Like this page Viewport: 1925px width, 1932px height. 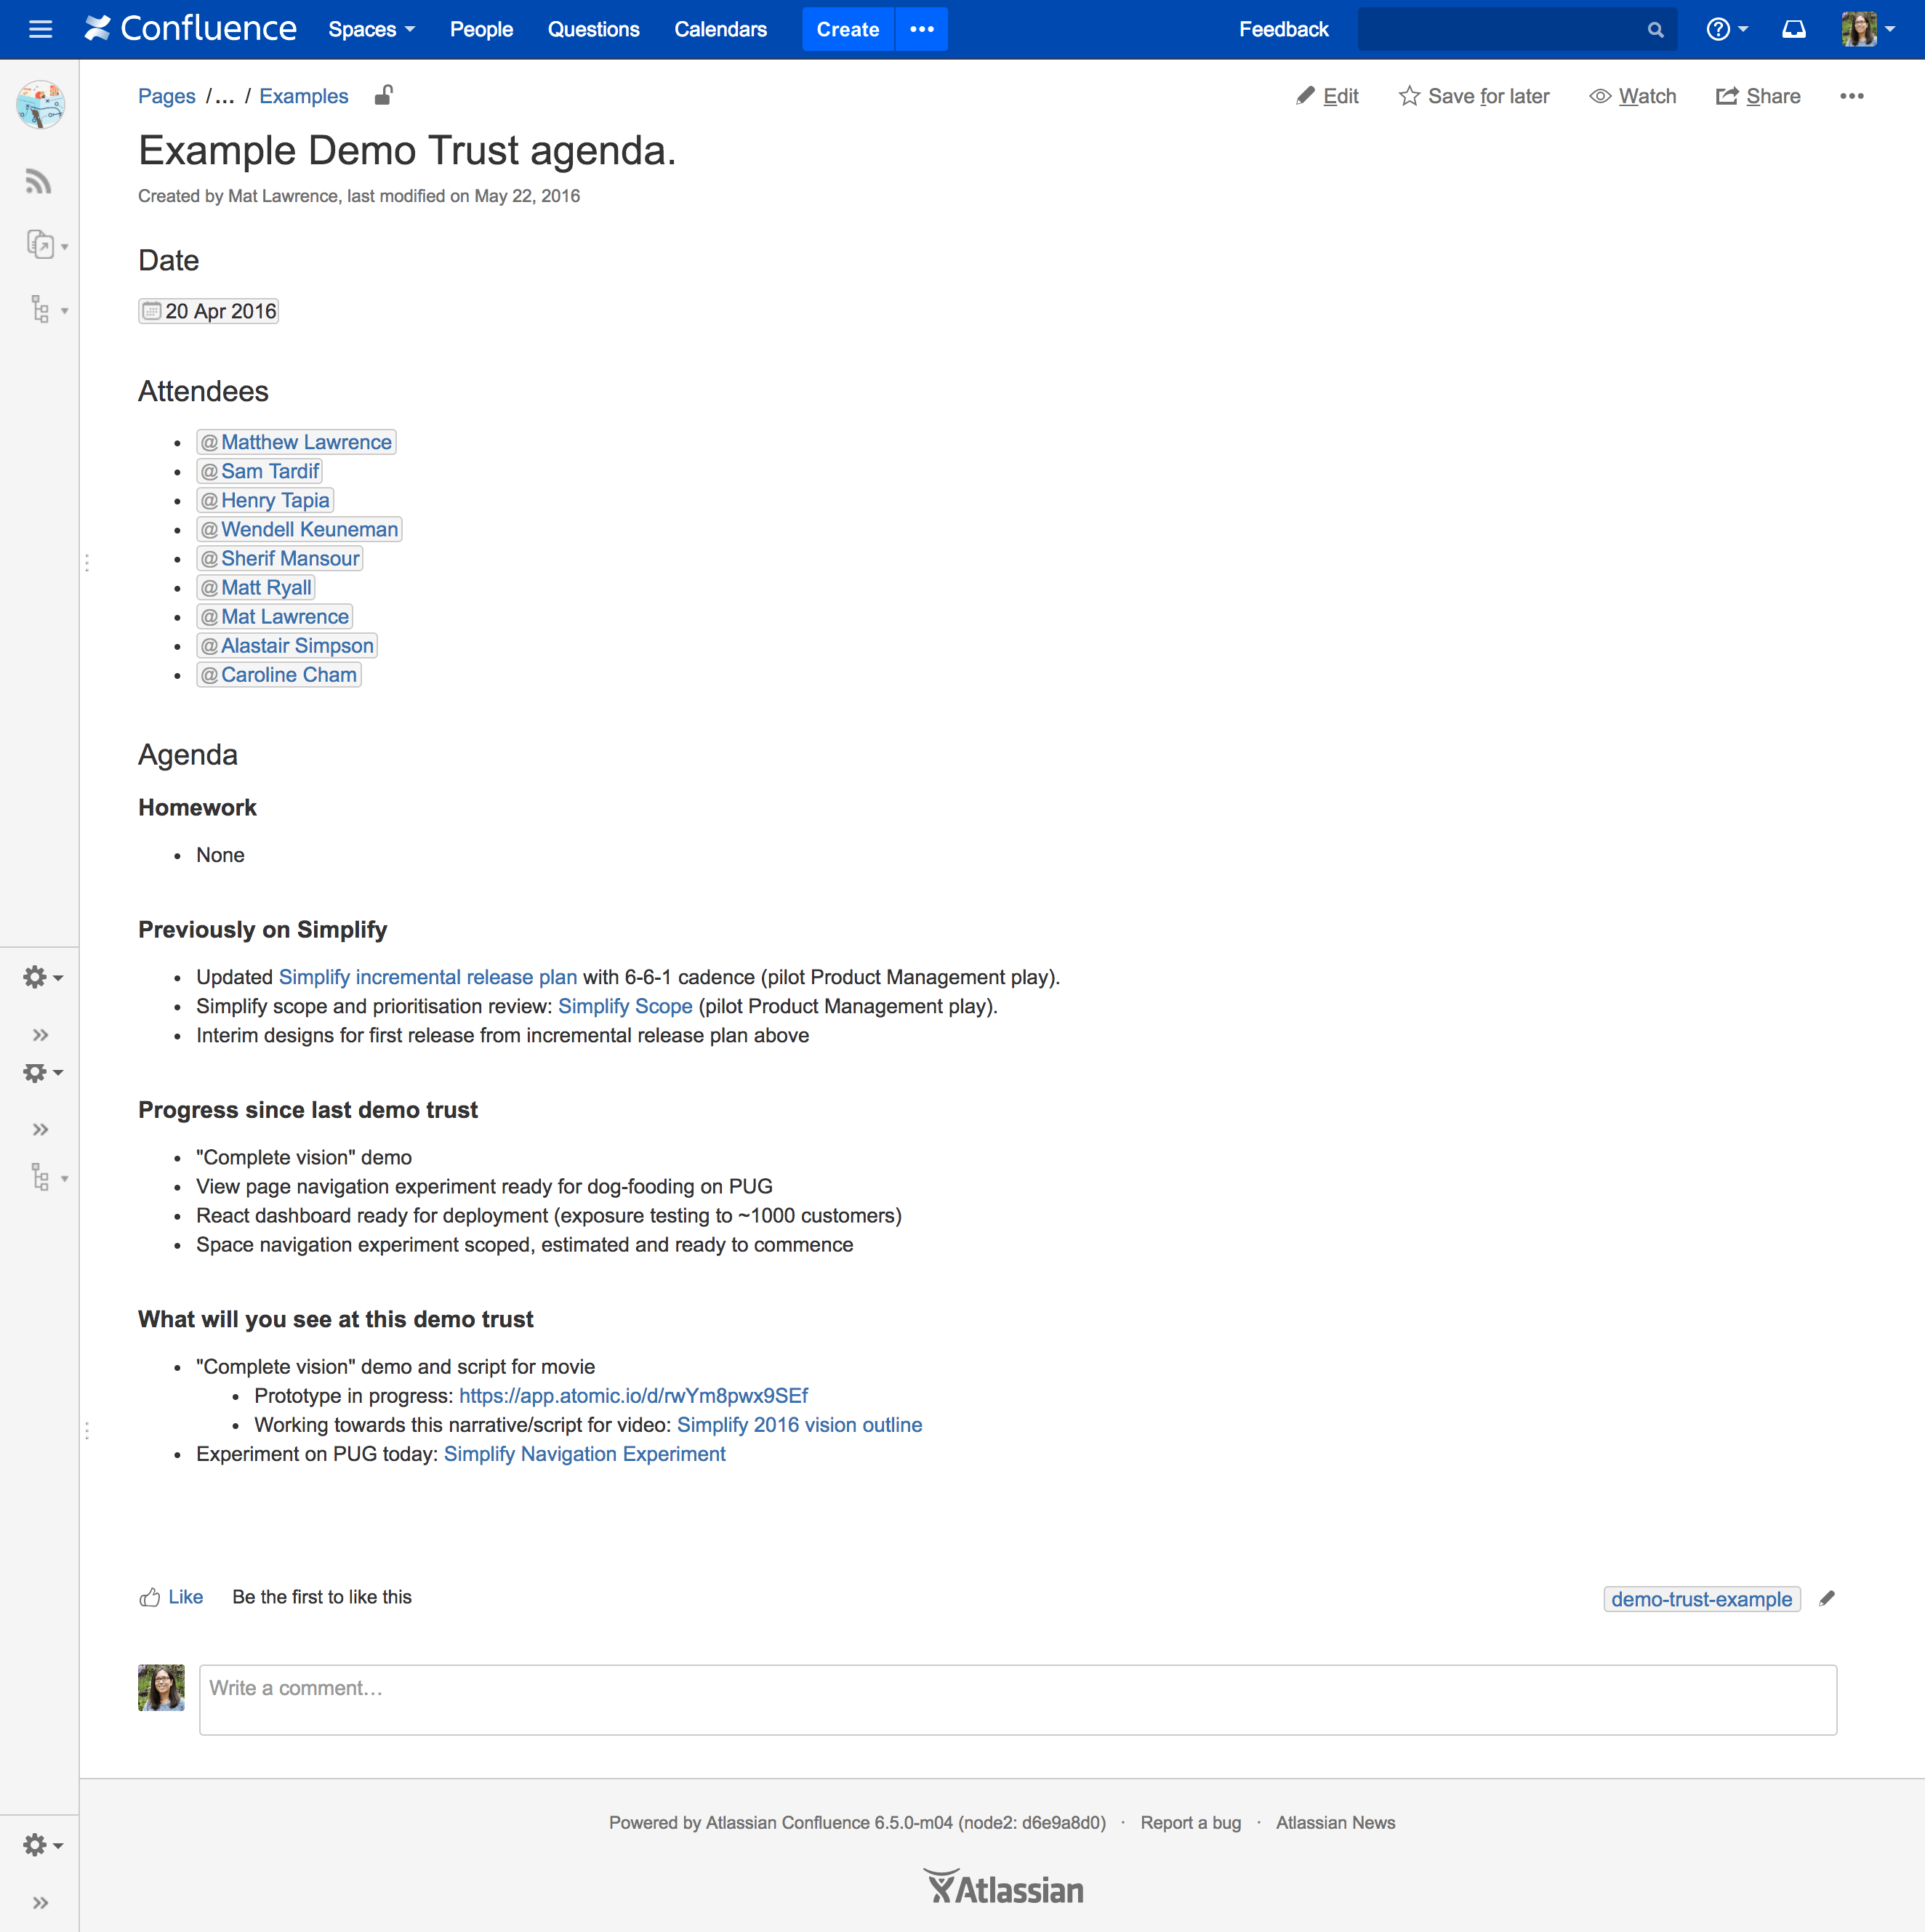point(170,1596)
